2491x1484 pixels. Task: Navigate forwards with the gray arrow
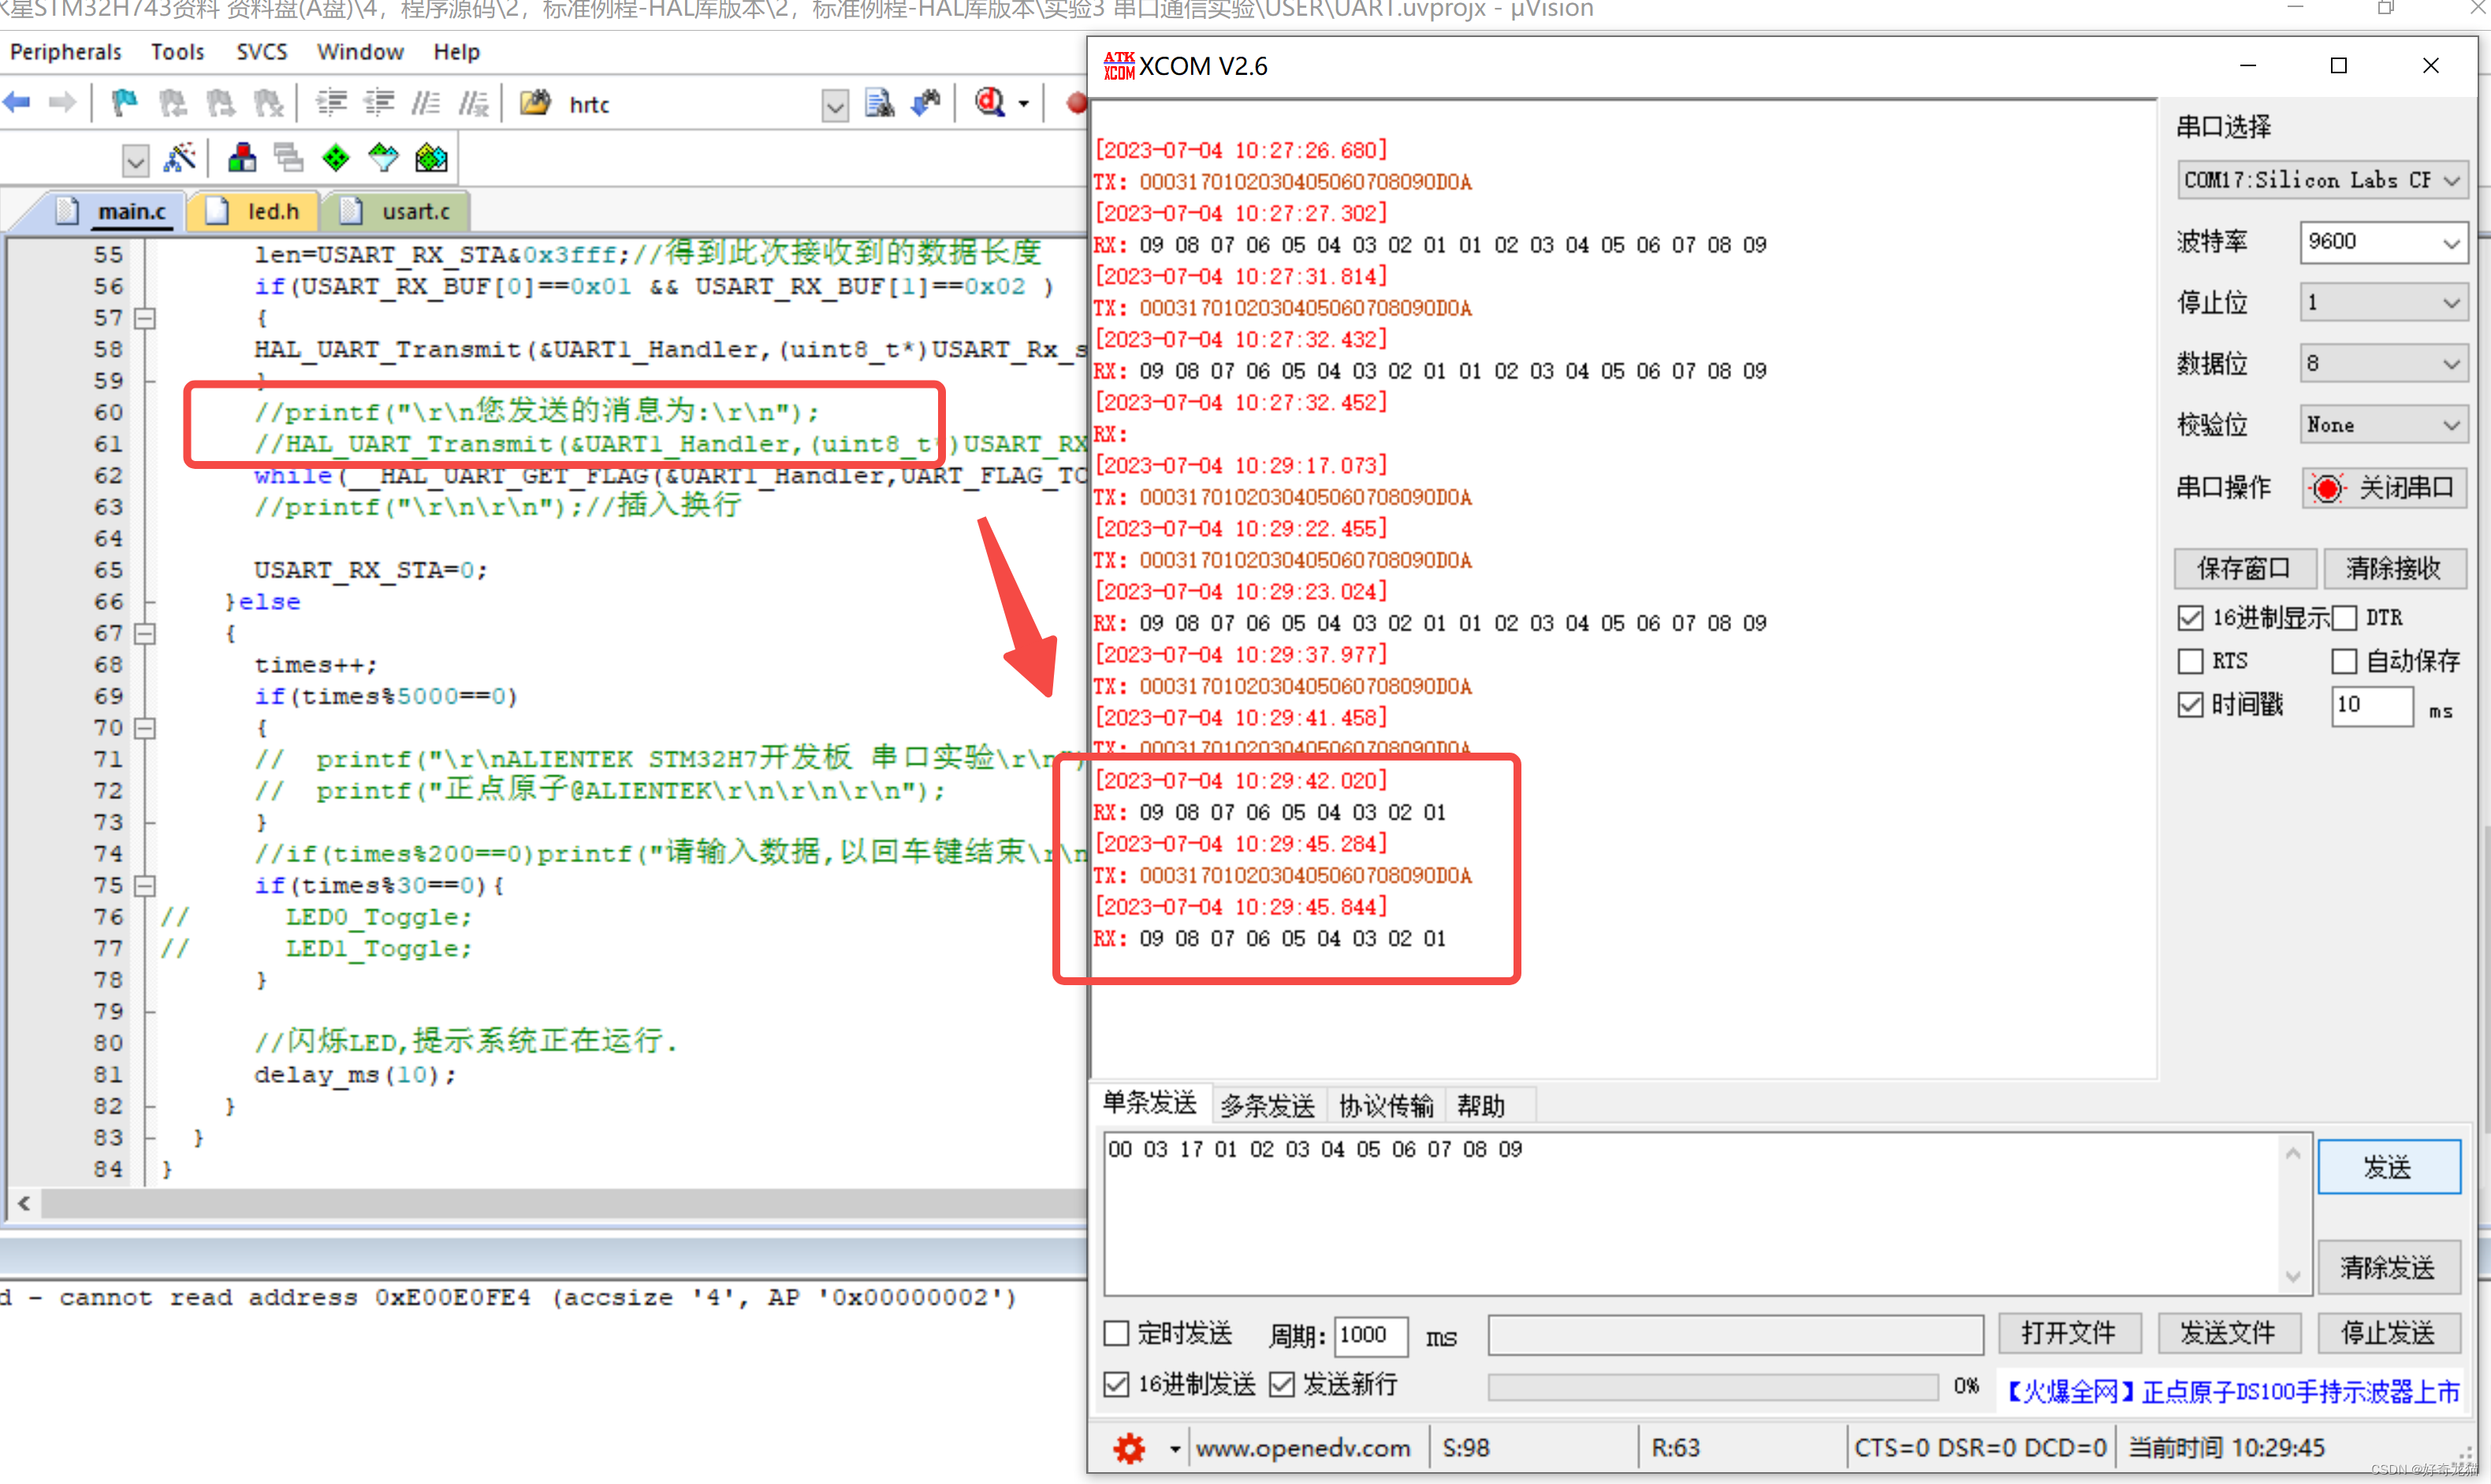(x=62, y=103)
